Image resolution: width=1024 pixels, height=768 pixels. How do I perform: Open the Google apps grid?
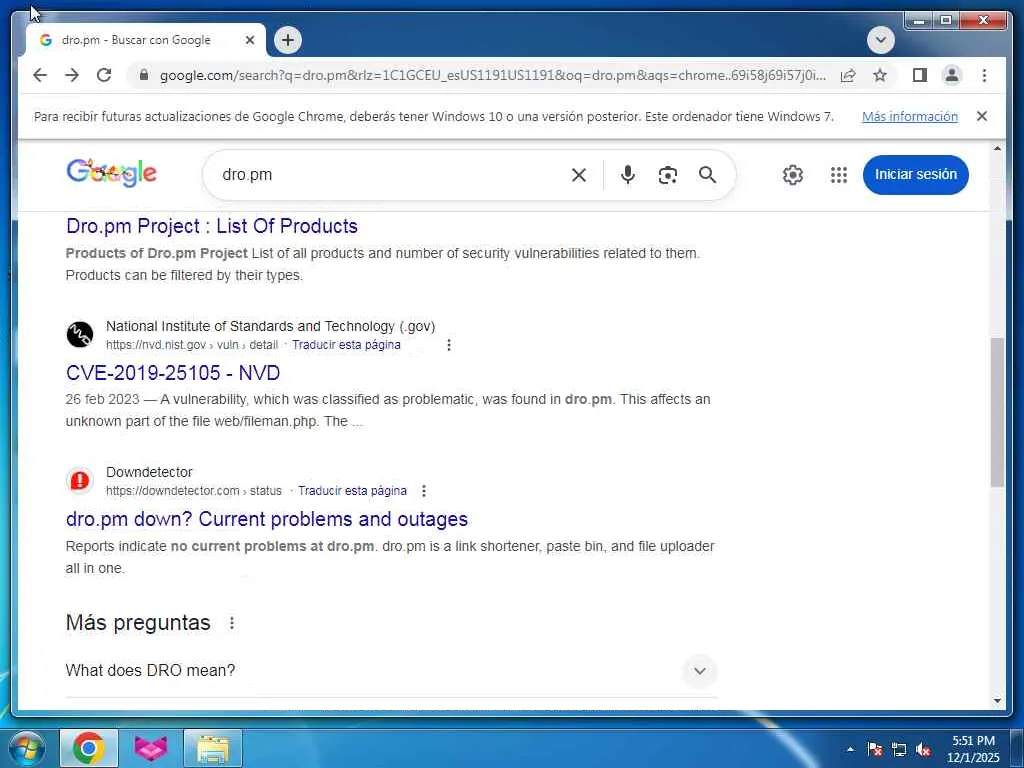click(x=839, y=175)
